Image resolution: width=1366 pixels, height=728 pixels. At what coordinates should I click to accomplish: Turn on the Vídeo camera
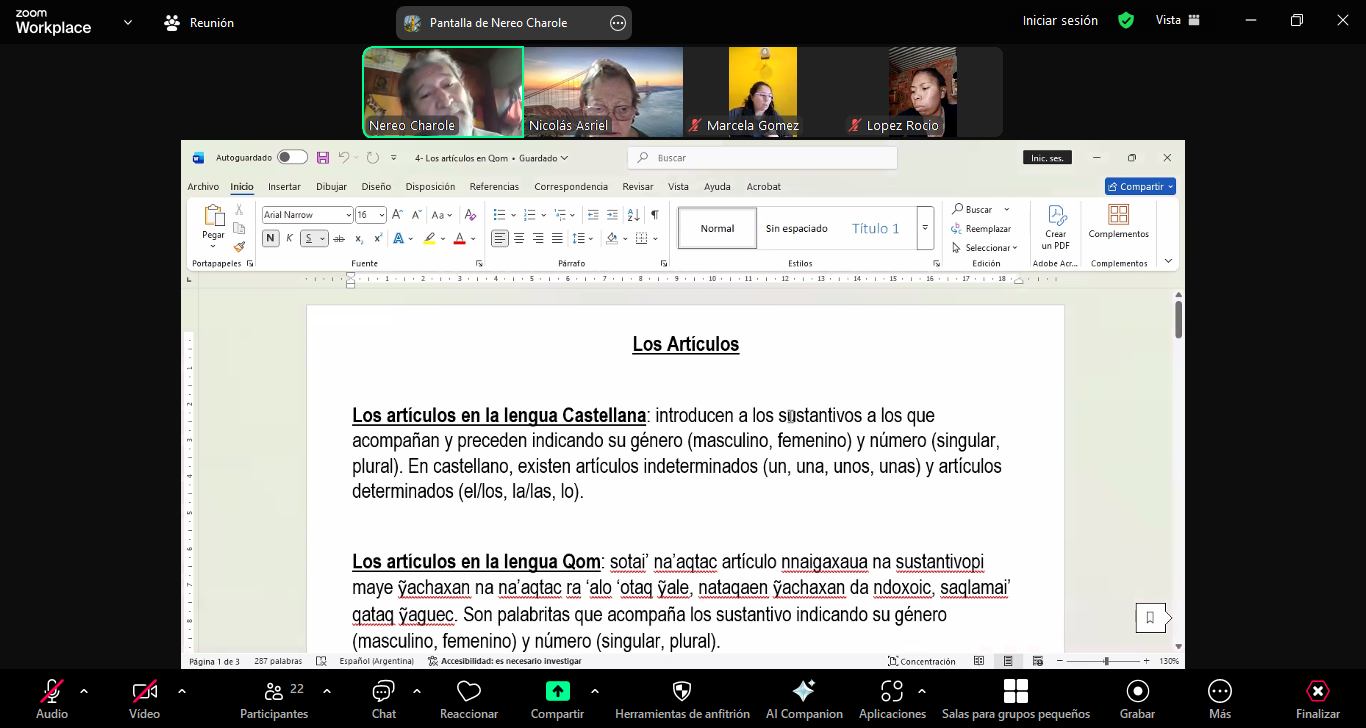click(144, 692)
